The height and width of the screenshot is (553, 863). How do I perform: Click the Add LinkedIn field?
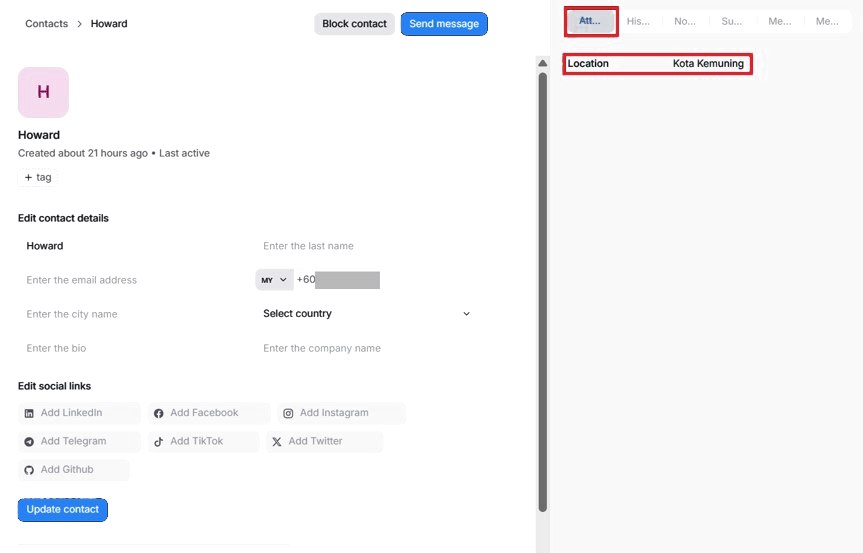tap(79, 413)
